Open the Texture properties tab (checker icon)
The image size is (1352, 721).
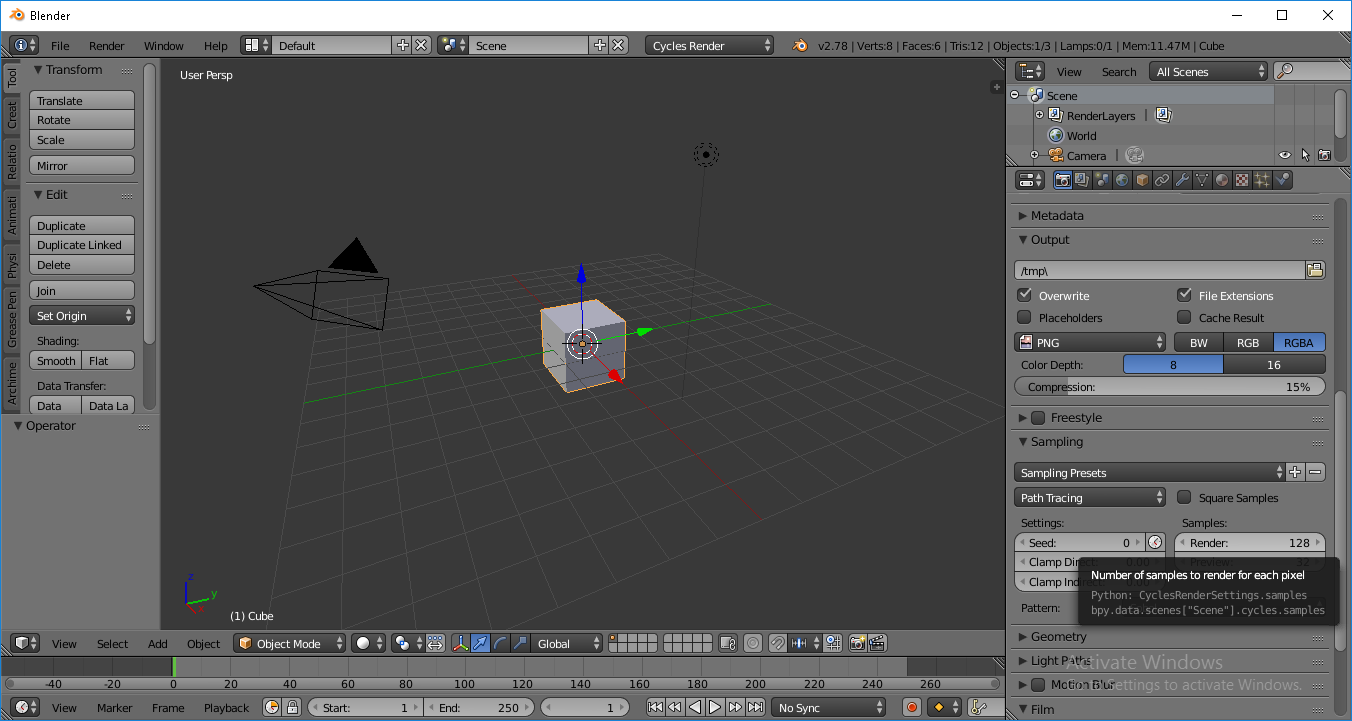1242,180
